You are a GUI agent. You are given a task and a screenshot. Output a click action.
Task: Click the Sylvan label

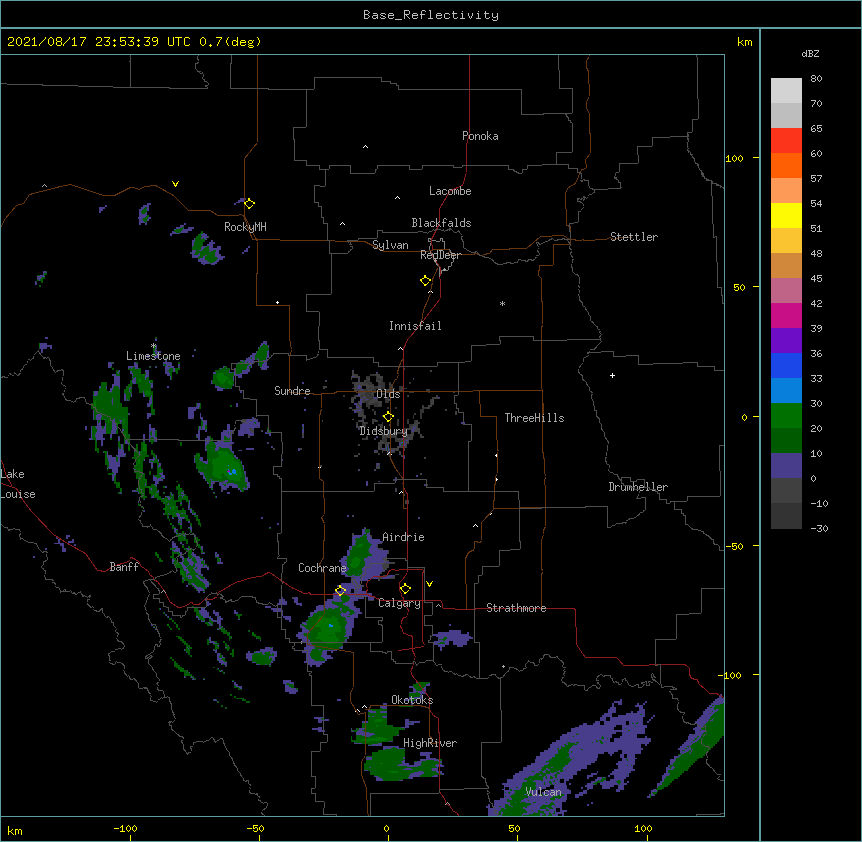click(x=390, y=245)
